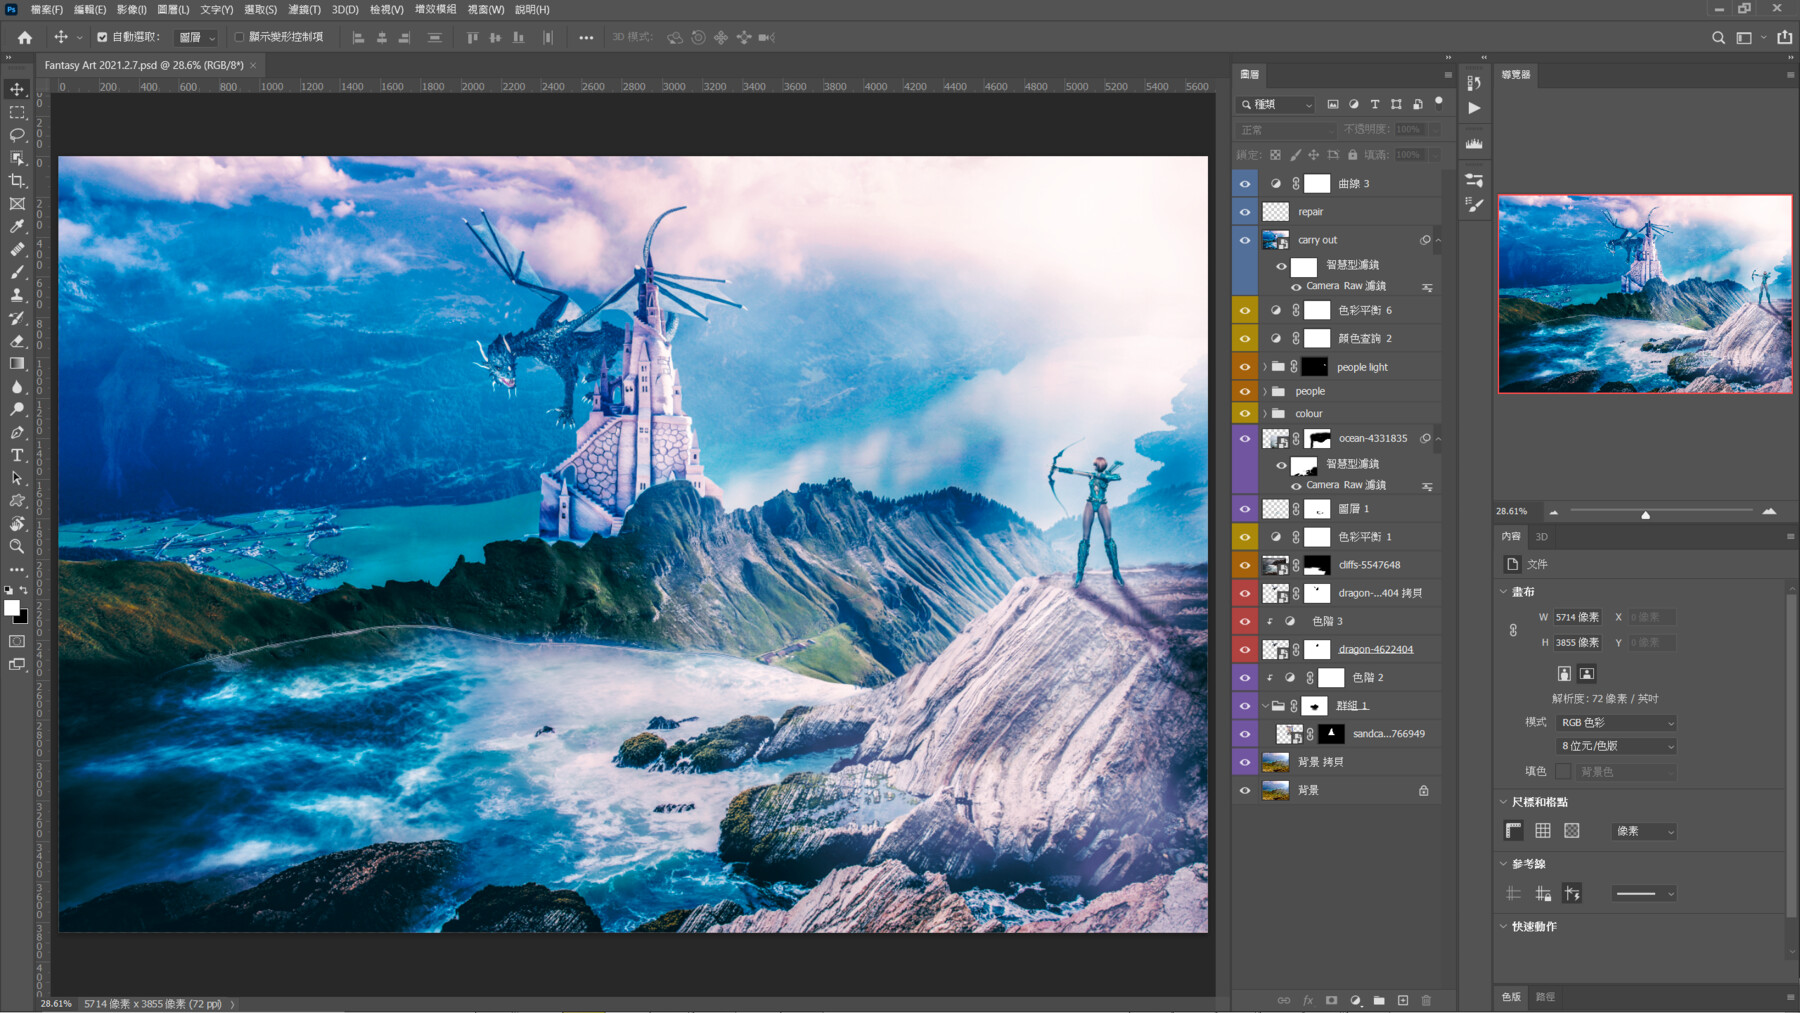Expand the colour group

[1265, 413]
